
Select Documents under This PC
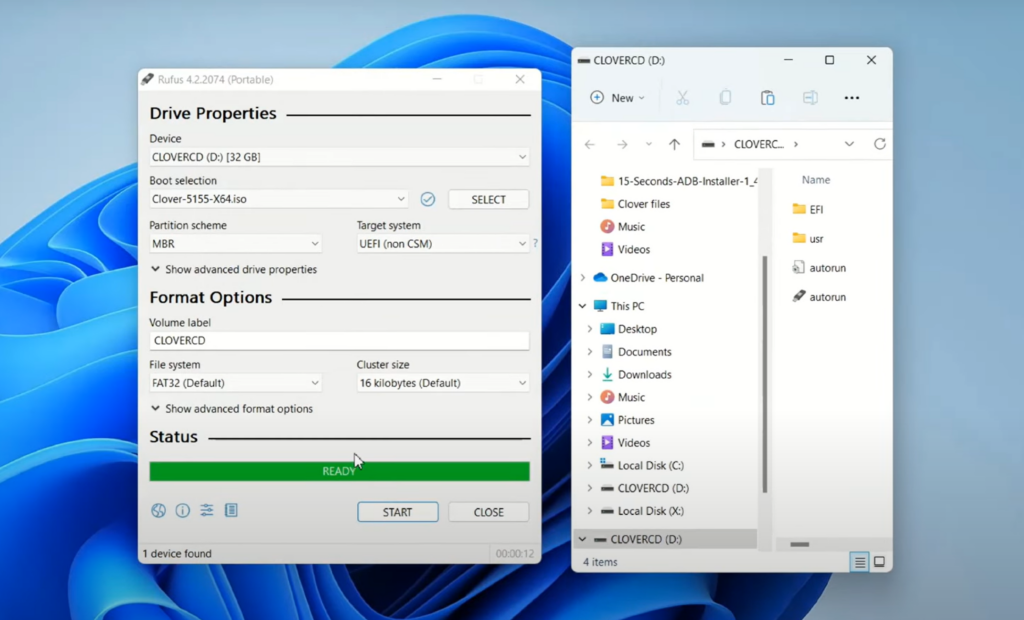(644, 351)
